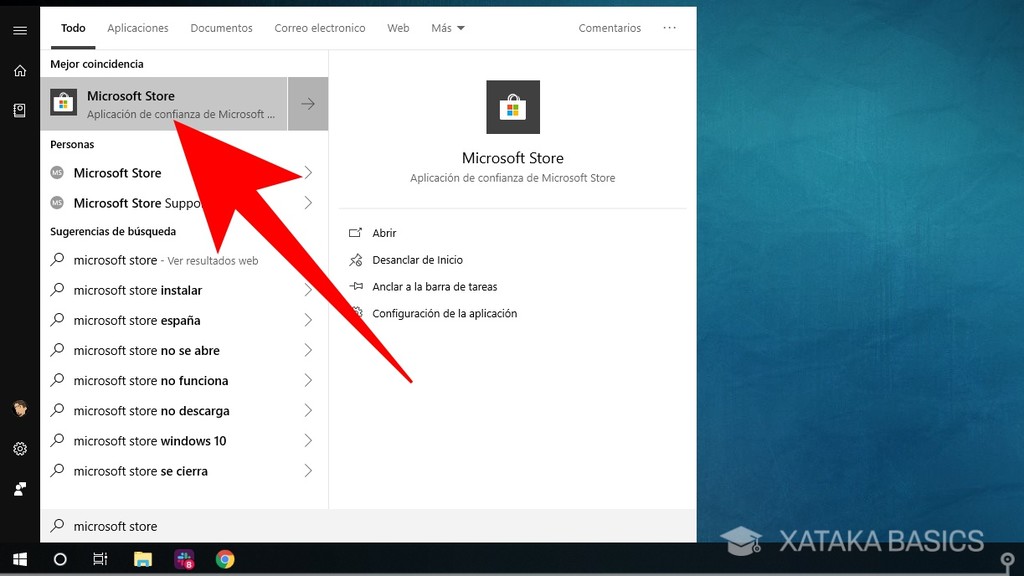1024x576 pixels.
Task: Expand 'microsoft store se cierra' chevron
Action: (x=308, y=470)
